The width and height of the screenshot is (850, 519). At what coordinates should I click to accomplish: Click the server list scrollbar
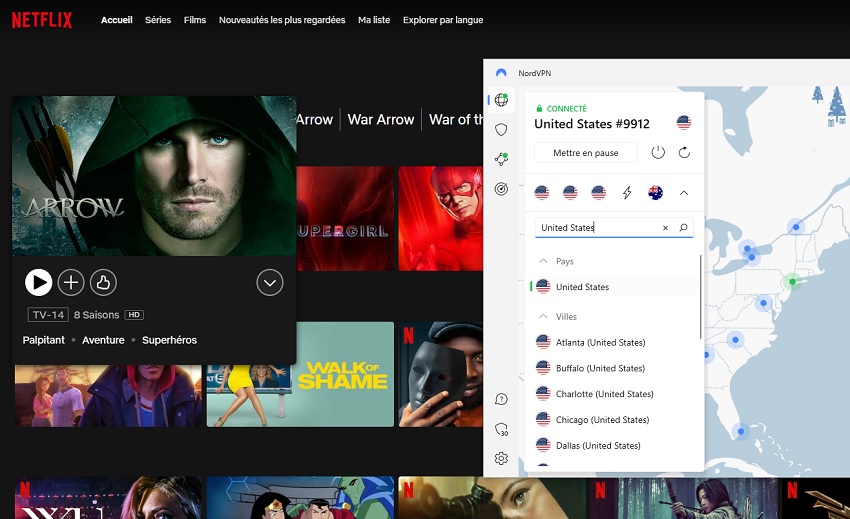700,297
